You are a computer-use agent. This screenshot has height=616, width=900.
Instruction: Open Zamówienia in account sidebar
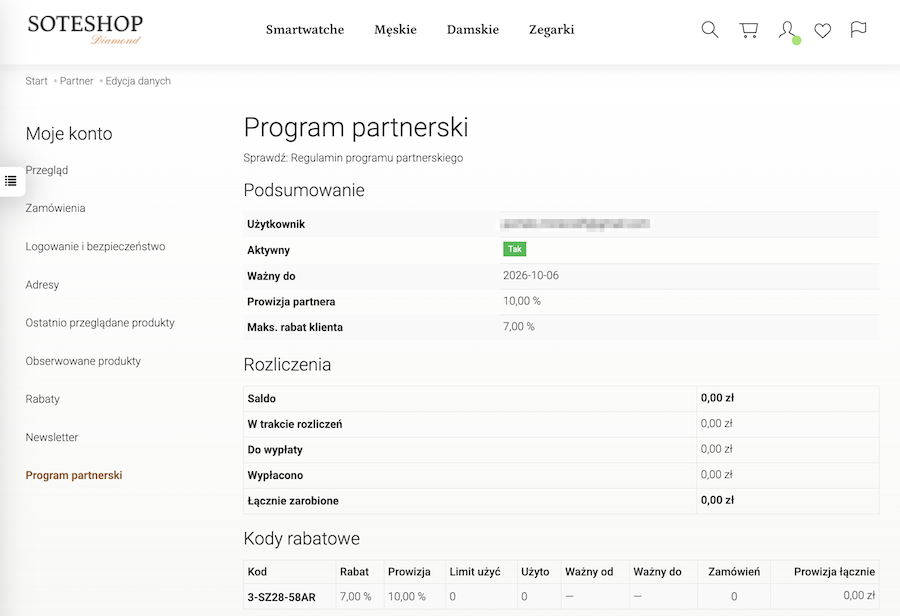55,208
